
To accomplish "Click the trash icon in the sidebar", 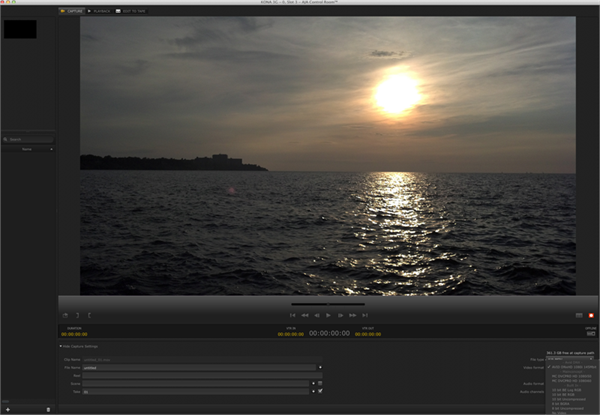I will click(x=48, y=409).
